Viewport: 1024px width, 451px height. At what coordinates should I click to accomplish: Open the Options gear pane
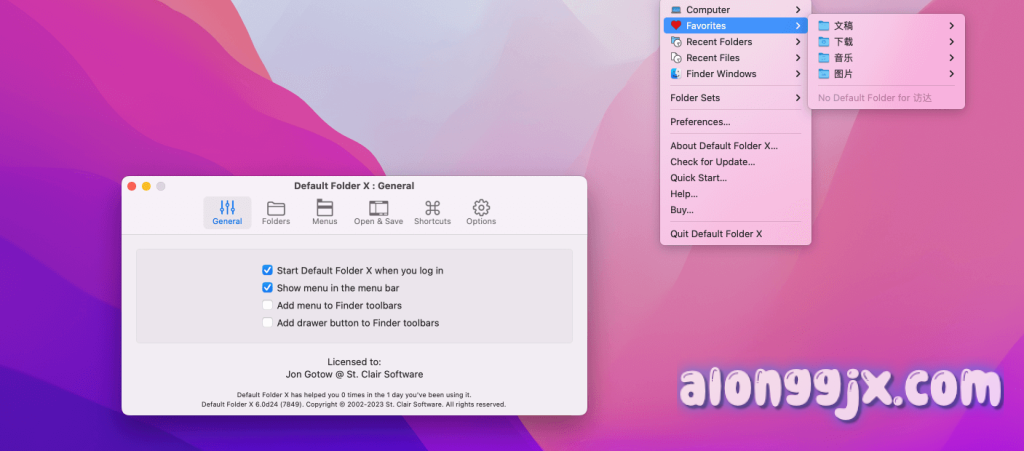(481, 212)
